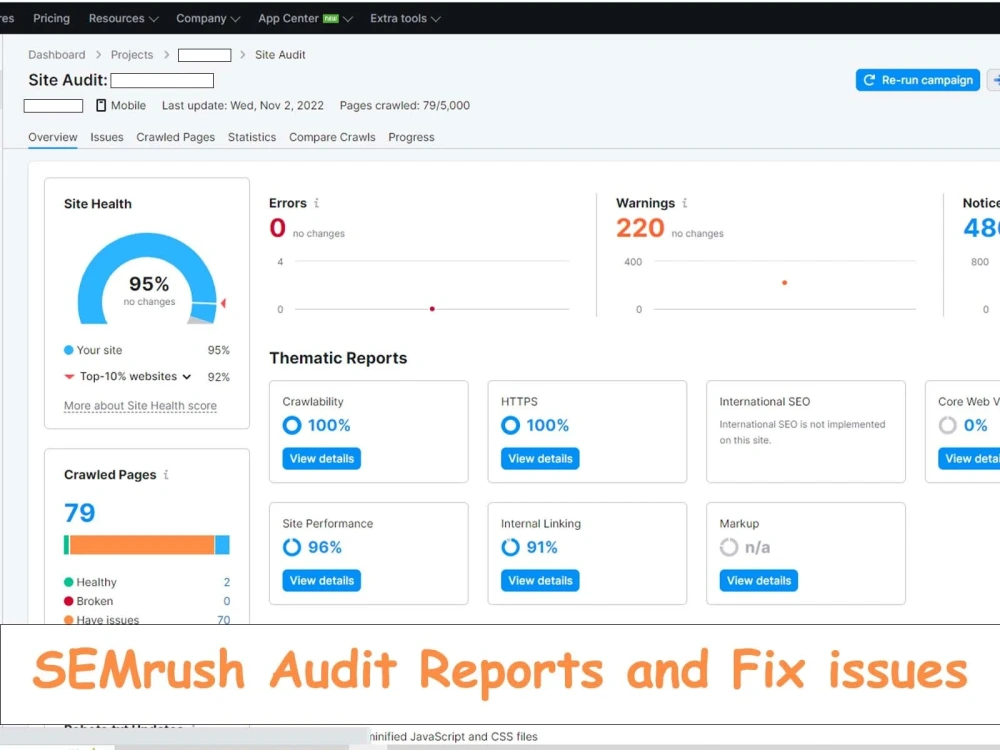Click the Markup n/a ring icon
Screen dimensions: 1000x750
pyautogui.click(x=729, y=547)
